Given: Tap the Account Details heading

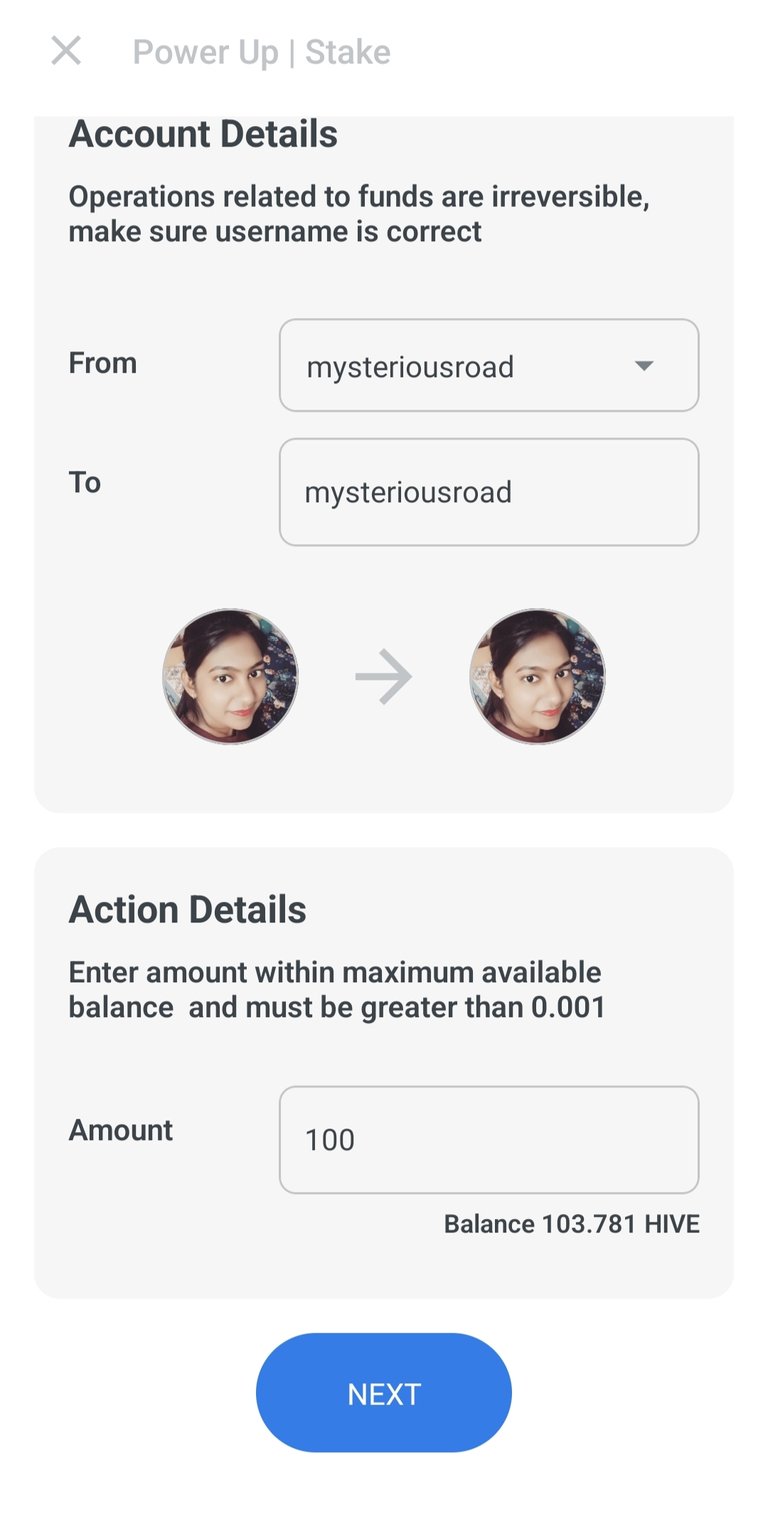Looking at the screenshot, I should coord(203,134).
